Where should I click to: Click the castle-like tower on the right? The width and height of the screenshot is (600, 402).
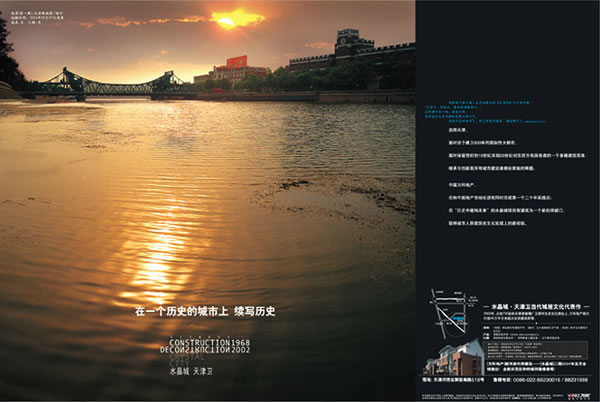point(353,44)
